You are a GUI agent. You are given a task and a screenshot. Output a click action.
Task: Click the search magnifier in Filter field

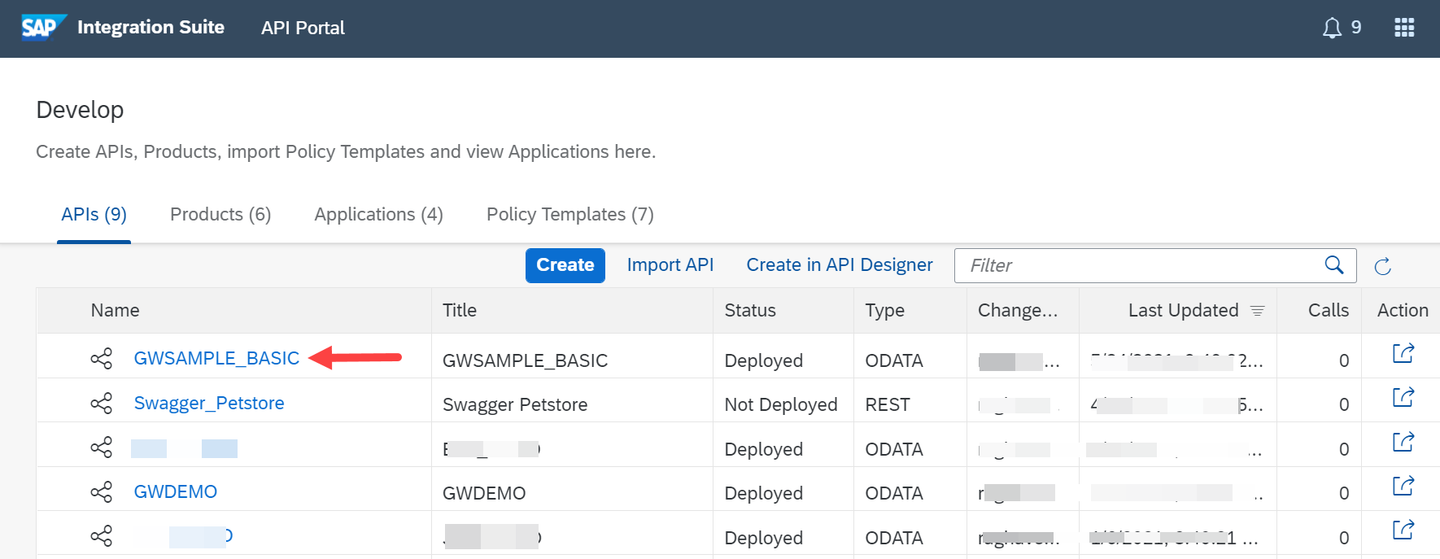[1334, 265]
